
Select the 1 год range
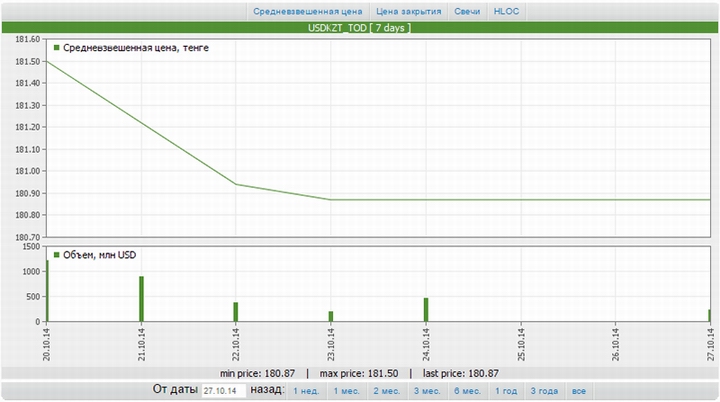pos(507,391)
